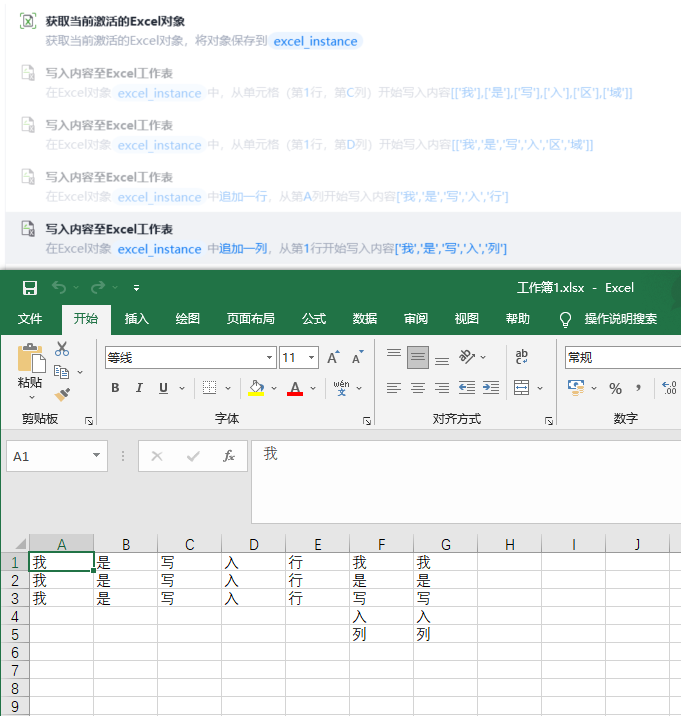This screenshot has height=716, width=681.
Task: Select the Format Painter brush
Action: point(62,394)
